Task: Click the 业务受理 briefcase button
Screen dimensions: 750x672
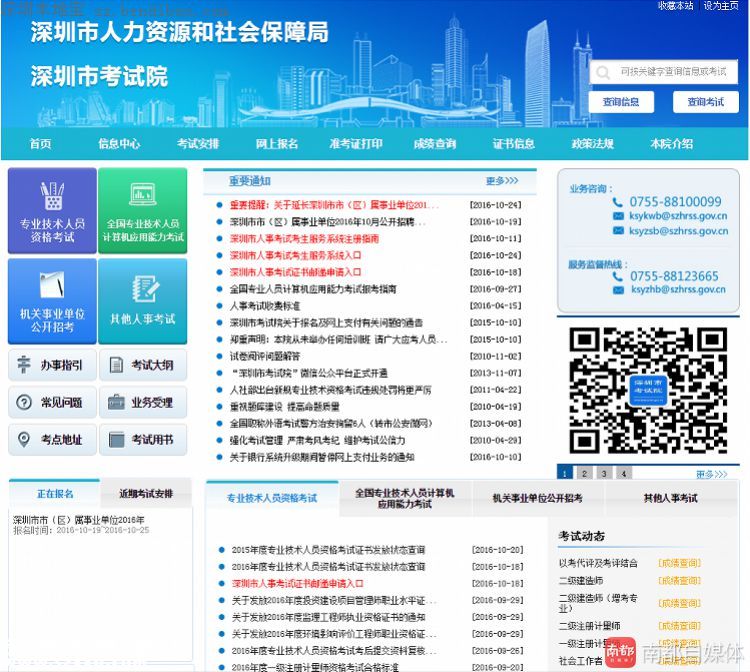Action: coord(143,402)
